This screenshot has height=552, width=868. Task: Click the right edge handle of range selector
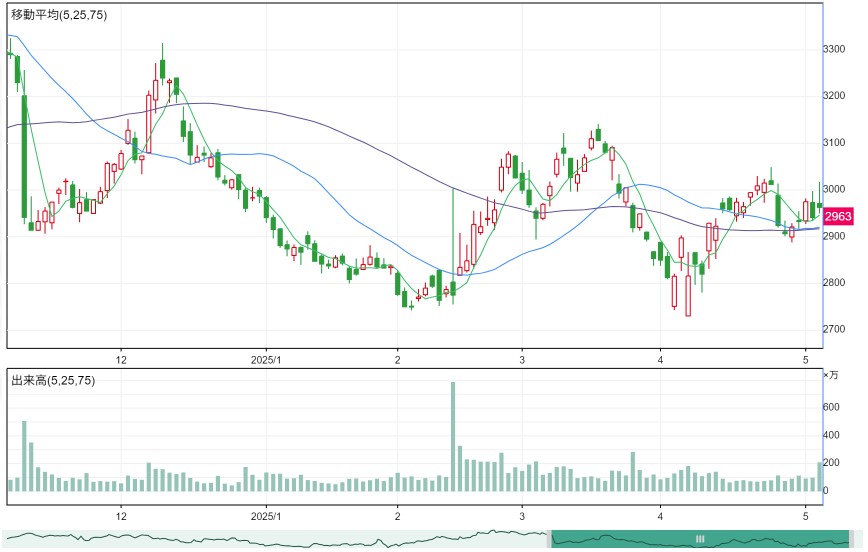[851, 539]
